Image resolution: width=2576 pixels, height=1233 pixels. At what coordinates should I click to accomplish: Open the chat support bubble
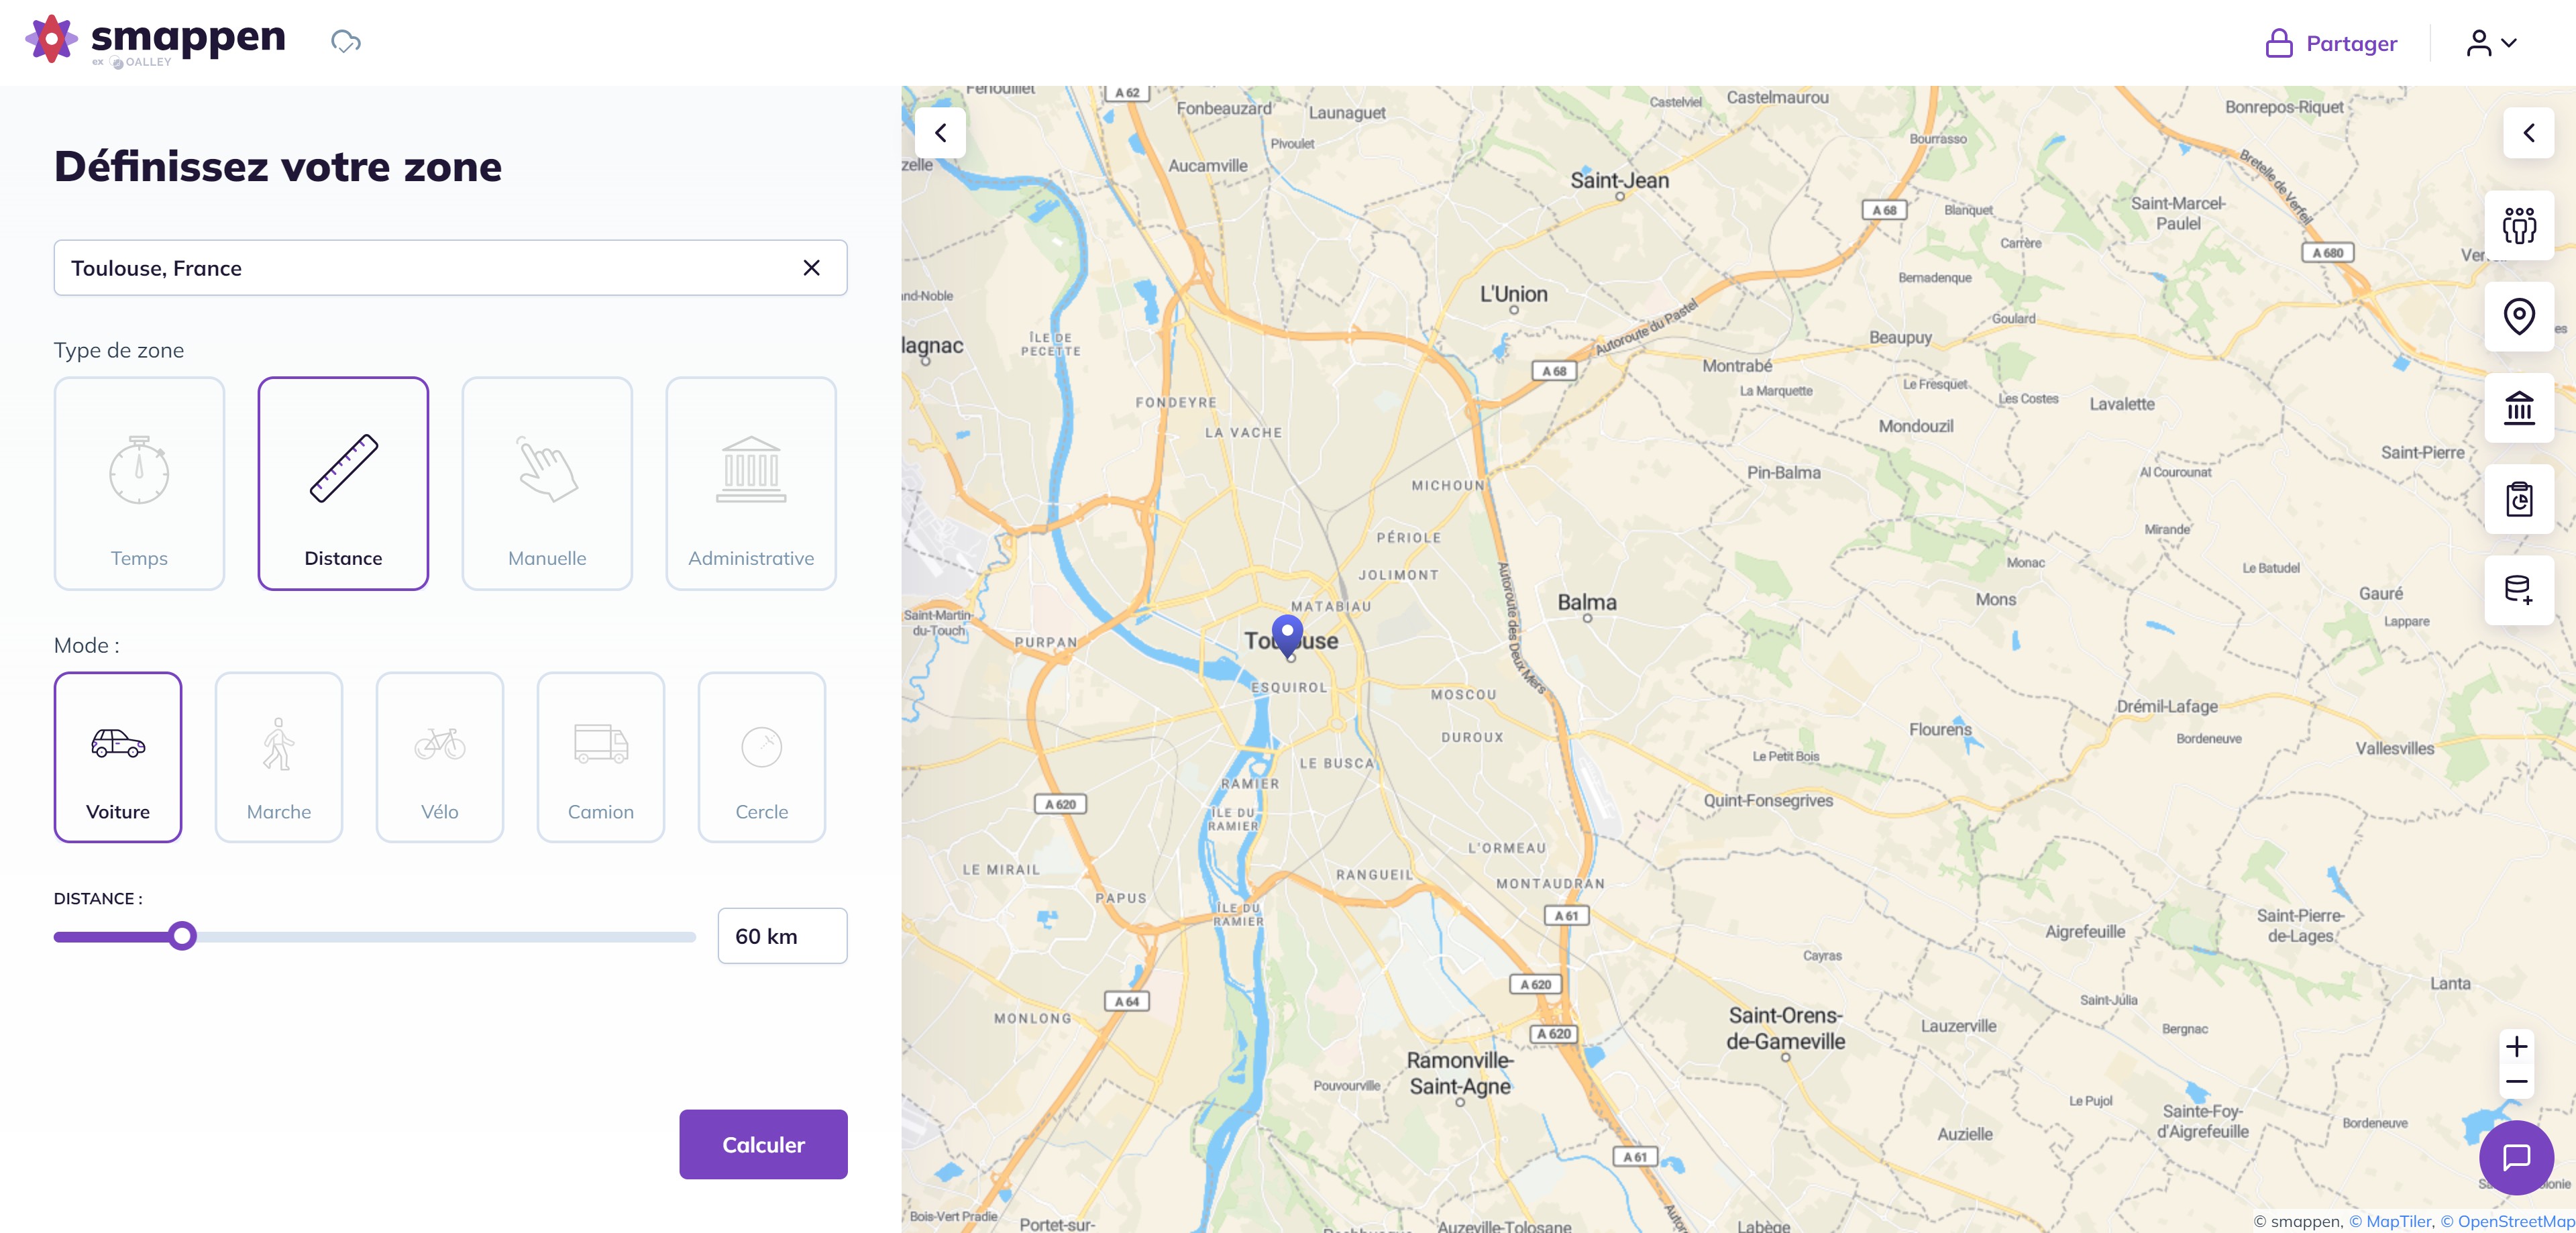(2516, 1157)
